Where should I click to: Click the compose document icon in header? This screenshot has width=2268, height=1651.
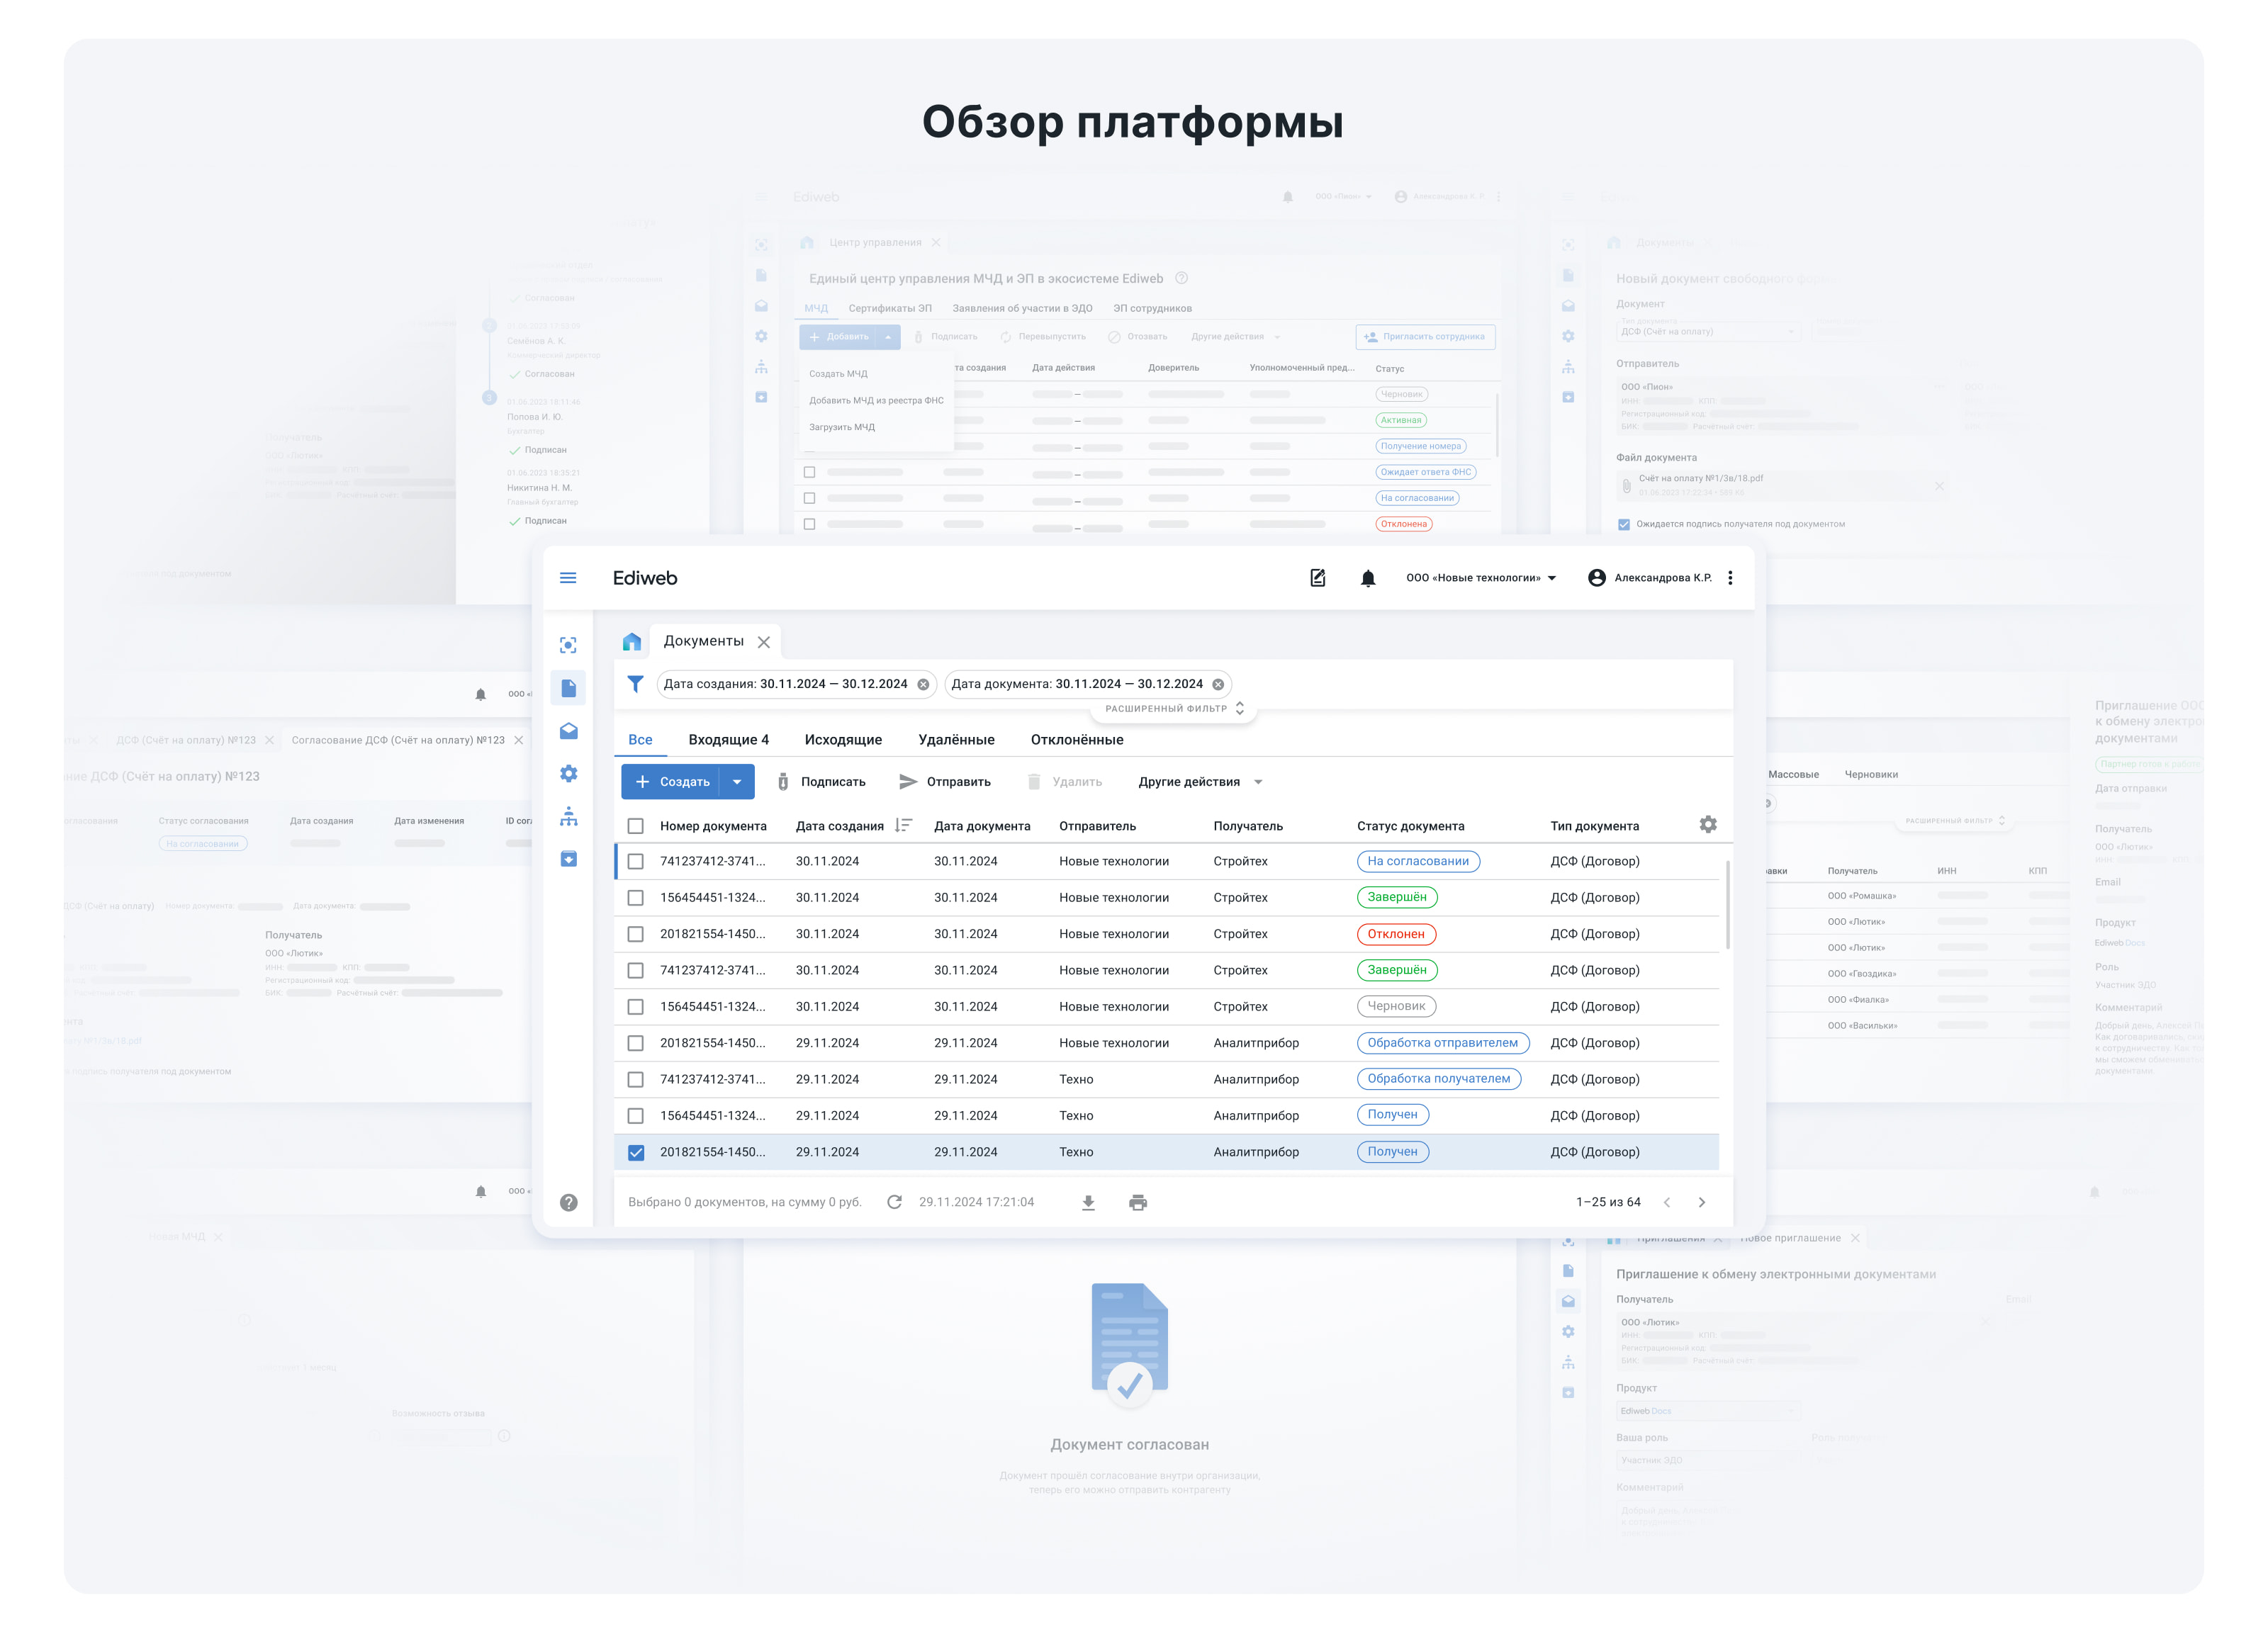(x=1318, y=578)
